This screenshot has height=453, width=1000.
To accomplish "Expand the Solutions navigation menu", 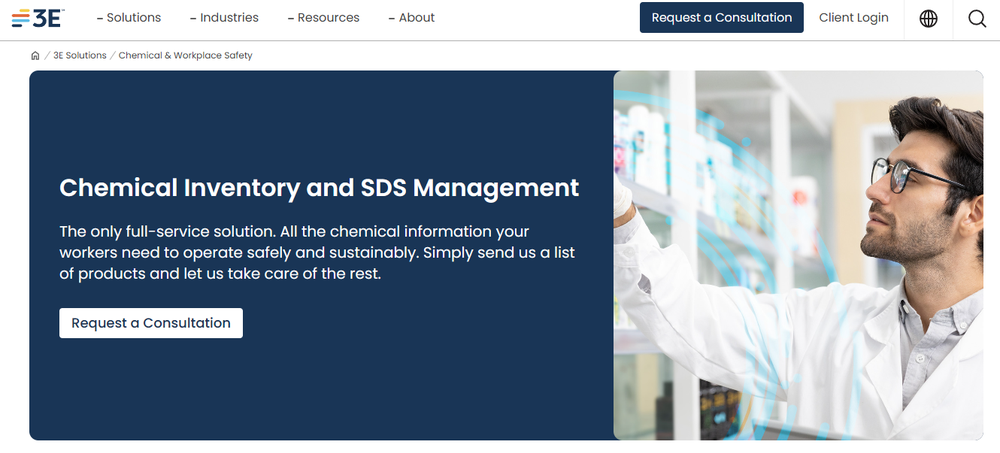I will (x=134, y=18).
